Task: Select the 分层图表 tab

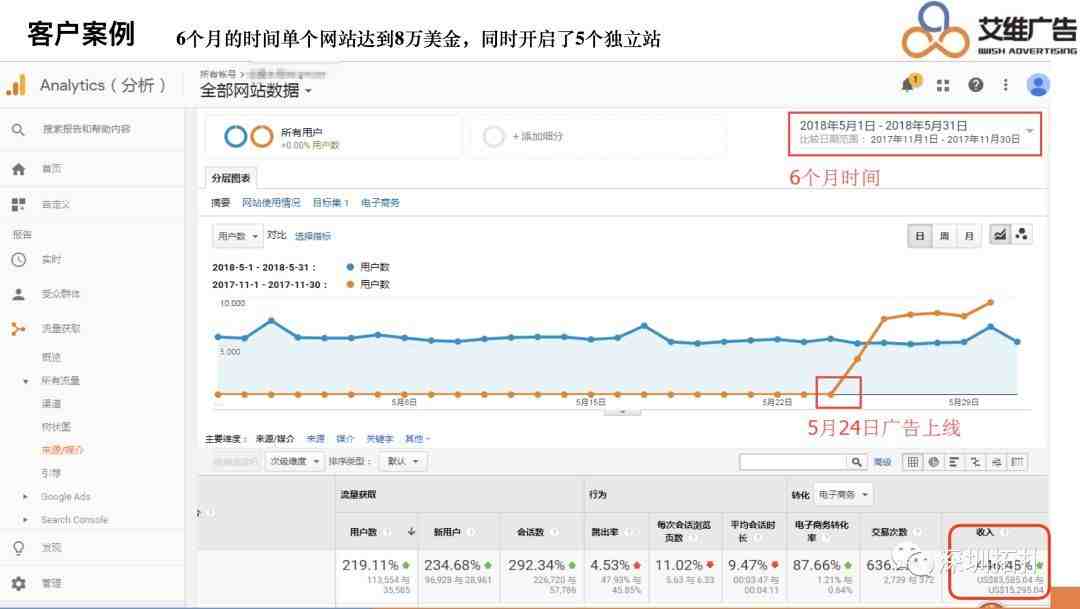Action: 231,178
